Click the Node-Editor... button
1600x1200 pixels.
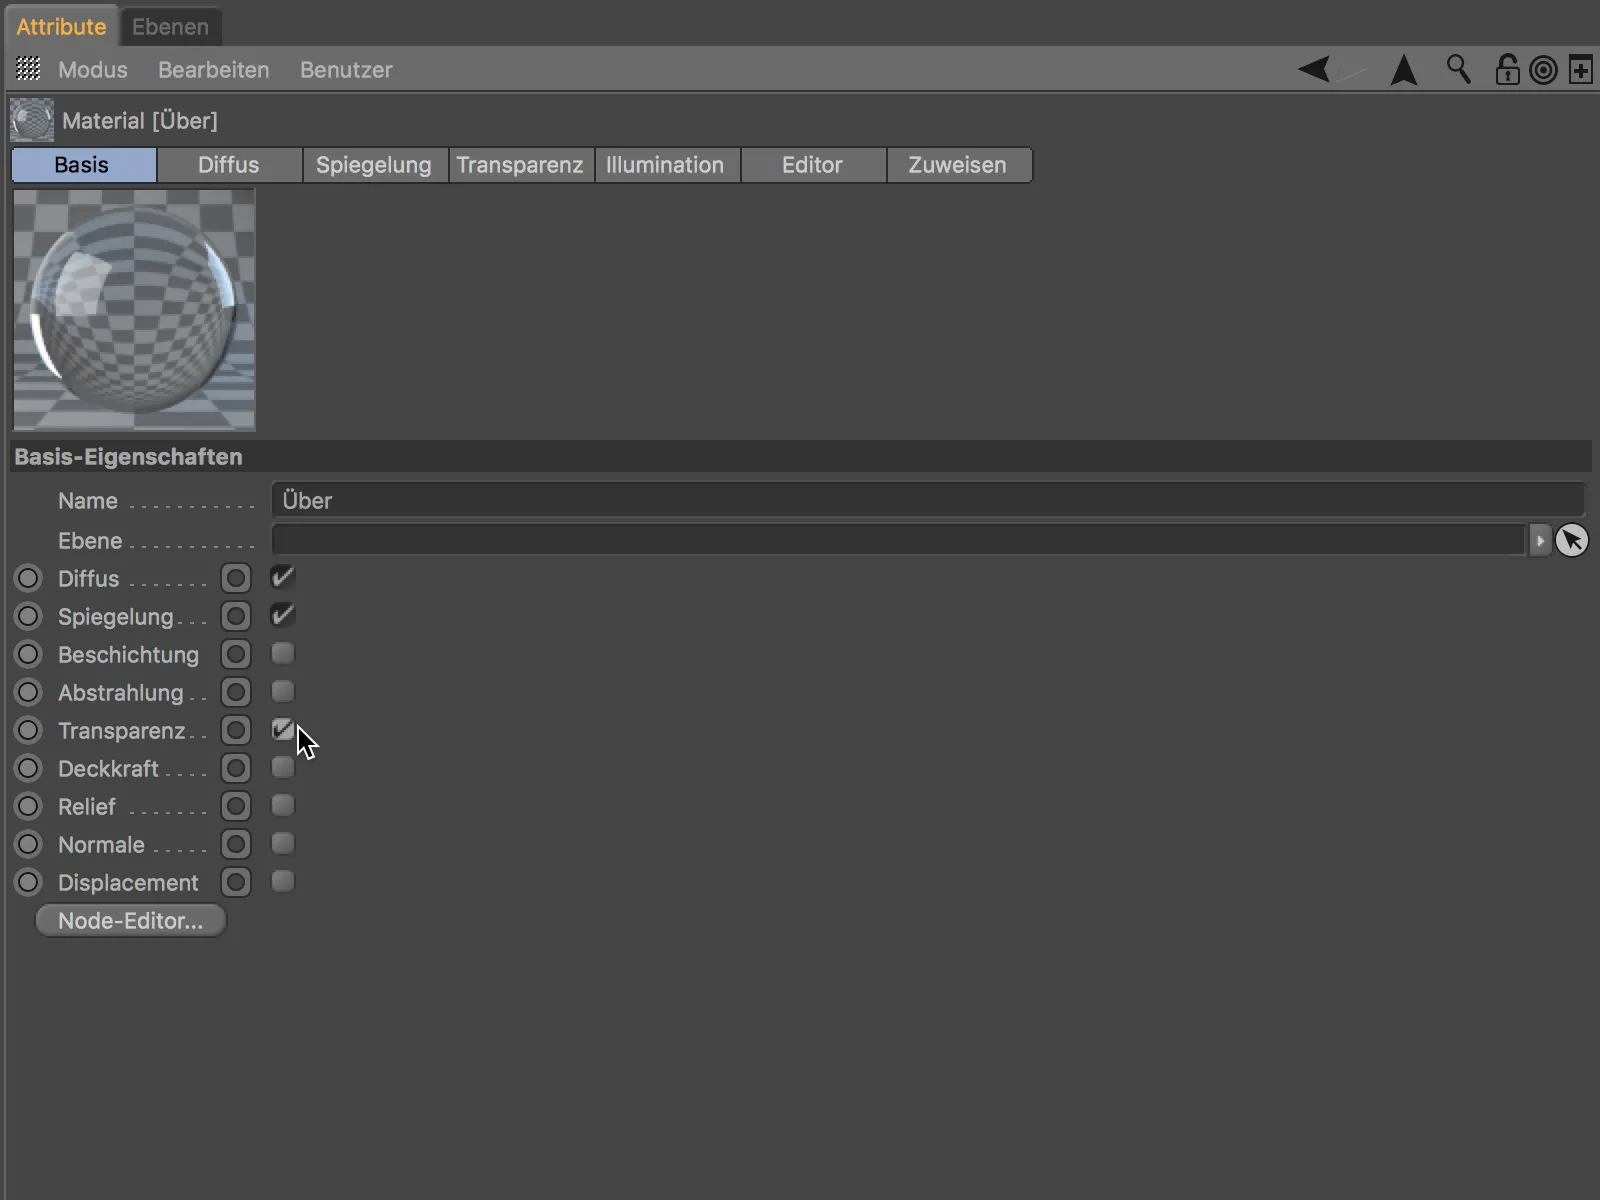click(x=131, y=920)
